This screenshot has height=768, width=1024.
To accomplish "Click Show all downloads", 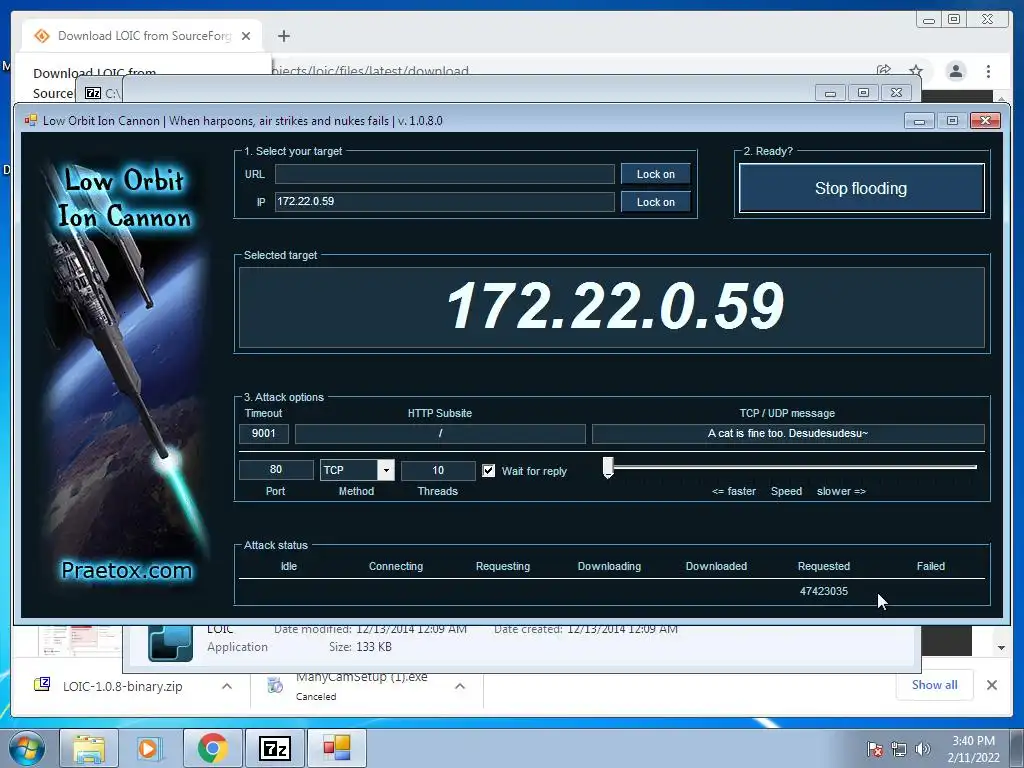I will click(935, 685).
